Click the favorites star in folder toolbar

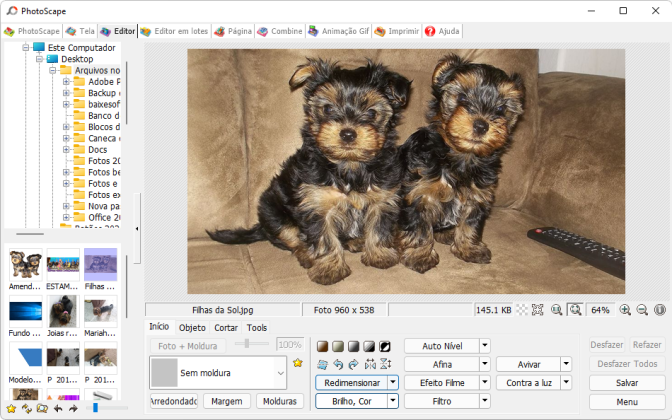pyautogui.click(x=11, y=408)
